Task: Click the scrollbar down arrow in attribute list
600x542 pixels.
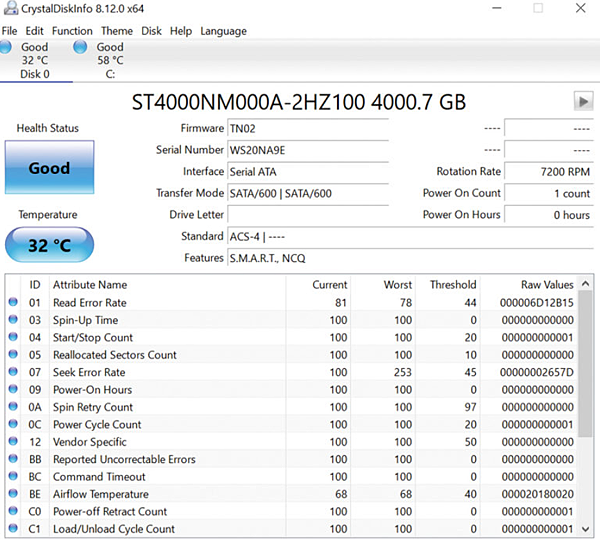Action: click(585, 529)
